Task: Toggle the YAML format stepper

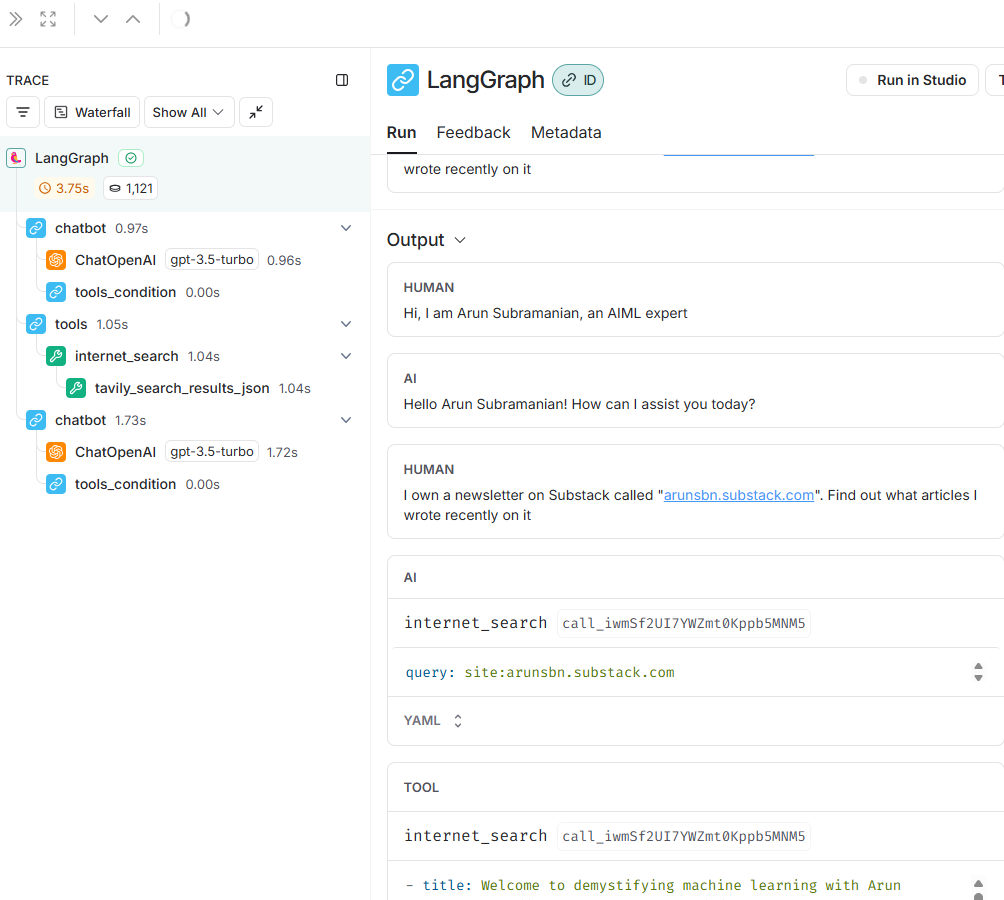Action: tap(457, 720)
